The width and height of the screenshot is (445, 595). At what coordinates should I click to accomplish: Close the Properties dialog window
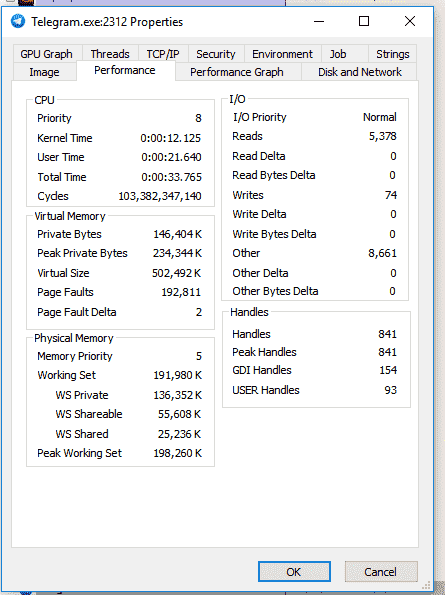click(x=410, y=21)
